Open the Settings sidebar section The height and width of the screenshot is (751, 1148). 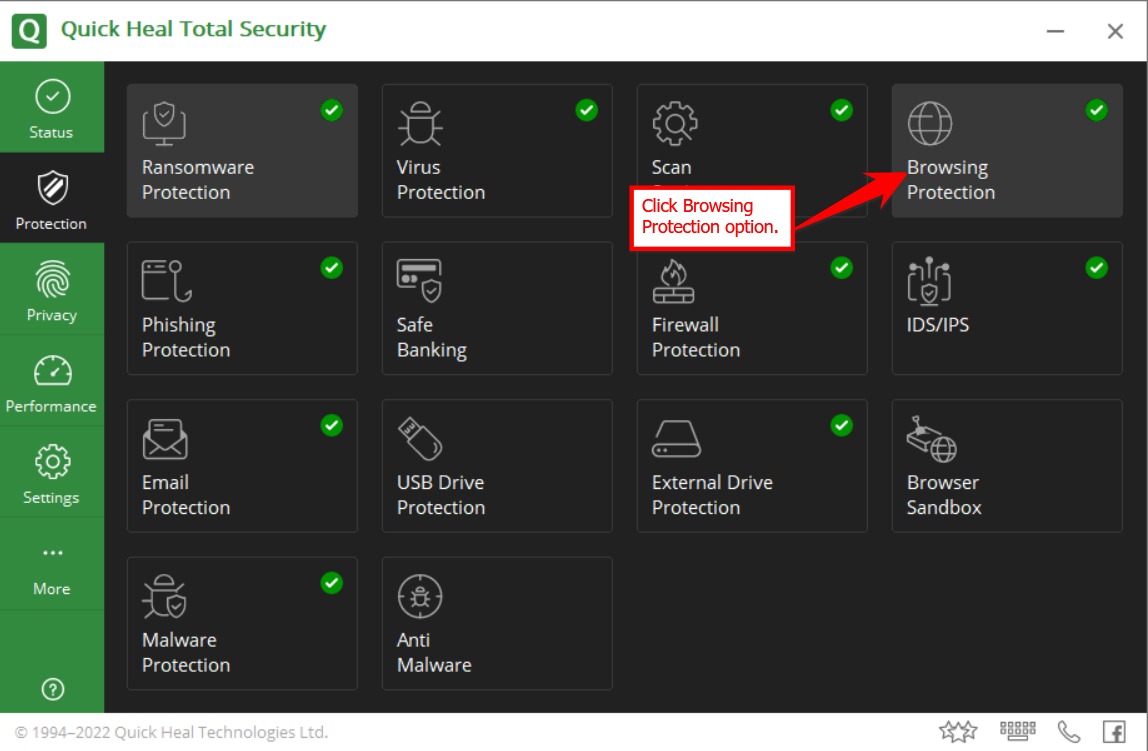point(52,474)
